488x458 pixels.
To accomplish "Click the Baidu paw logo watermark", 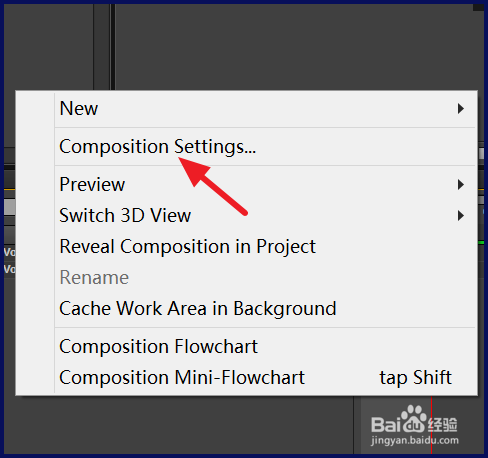I will (x=414, y=419).
